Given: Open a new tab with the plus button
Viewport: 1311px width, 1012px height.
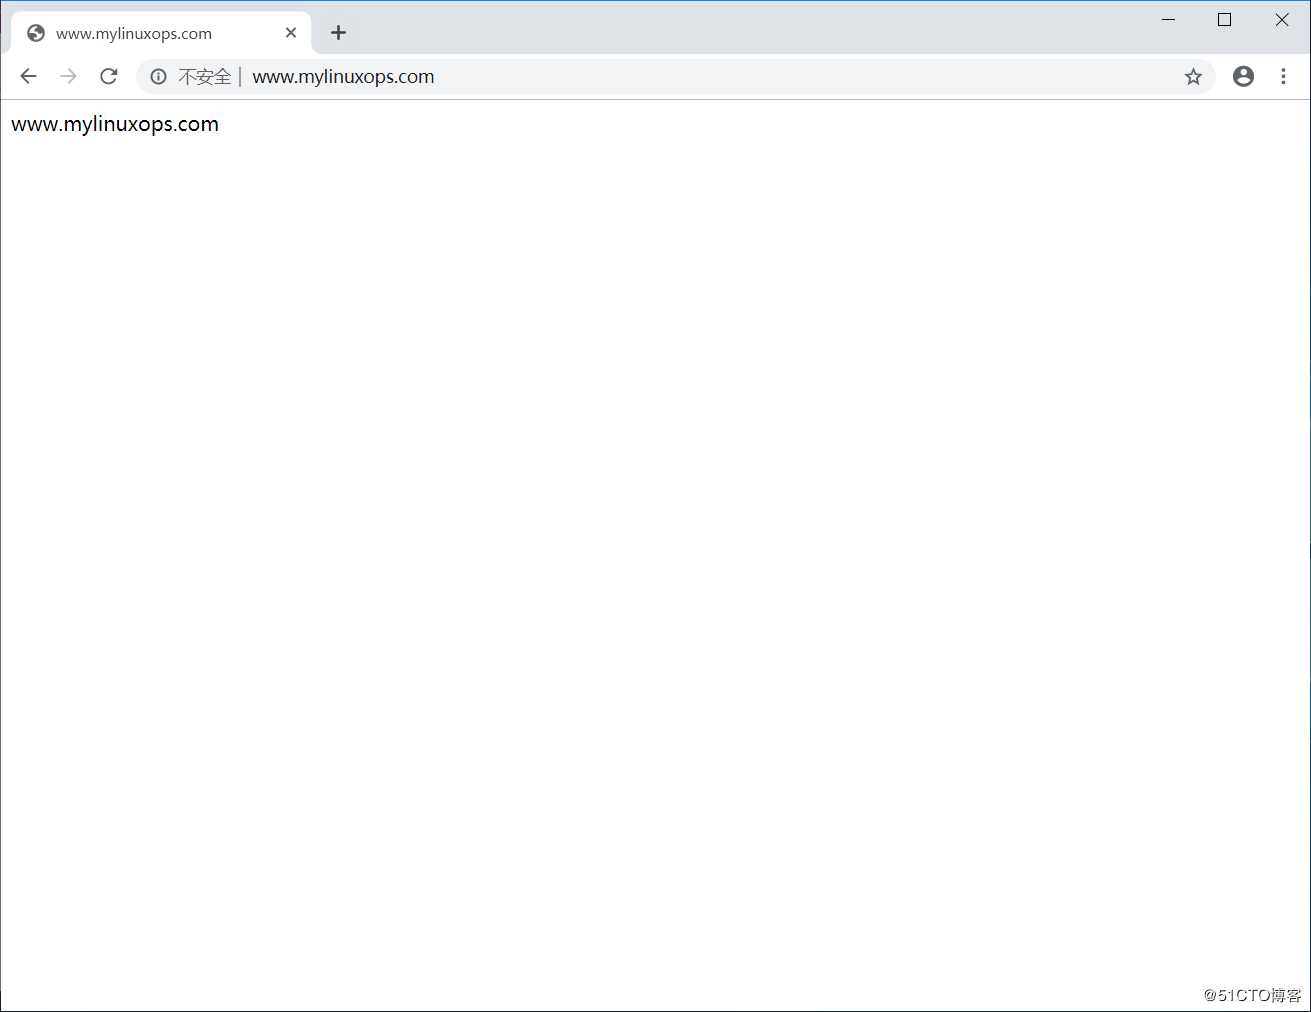Looking at the screenshot, I should [338, 33].
